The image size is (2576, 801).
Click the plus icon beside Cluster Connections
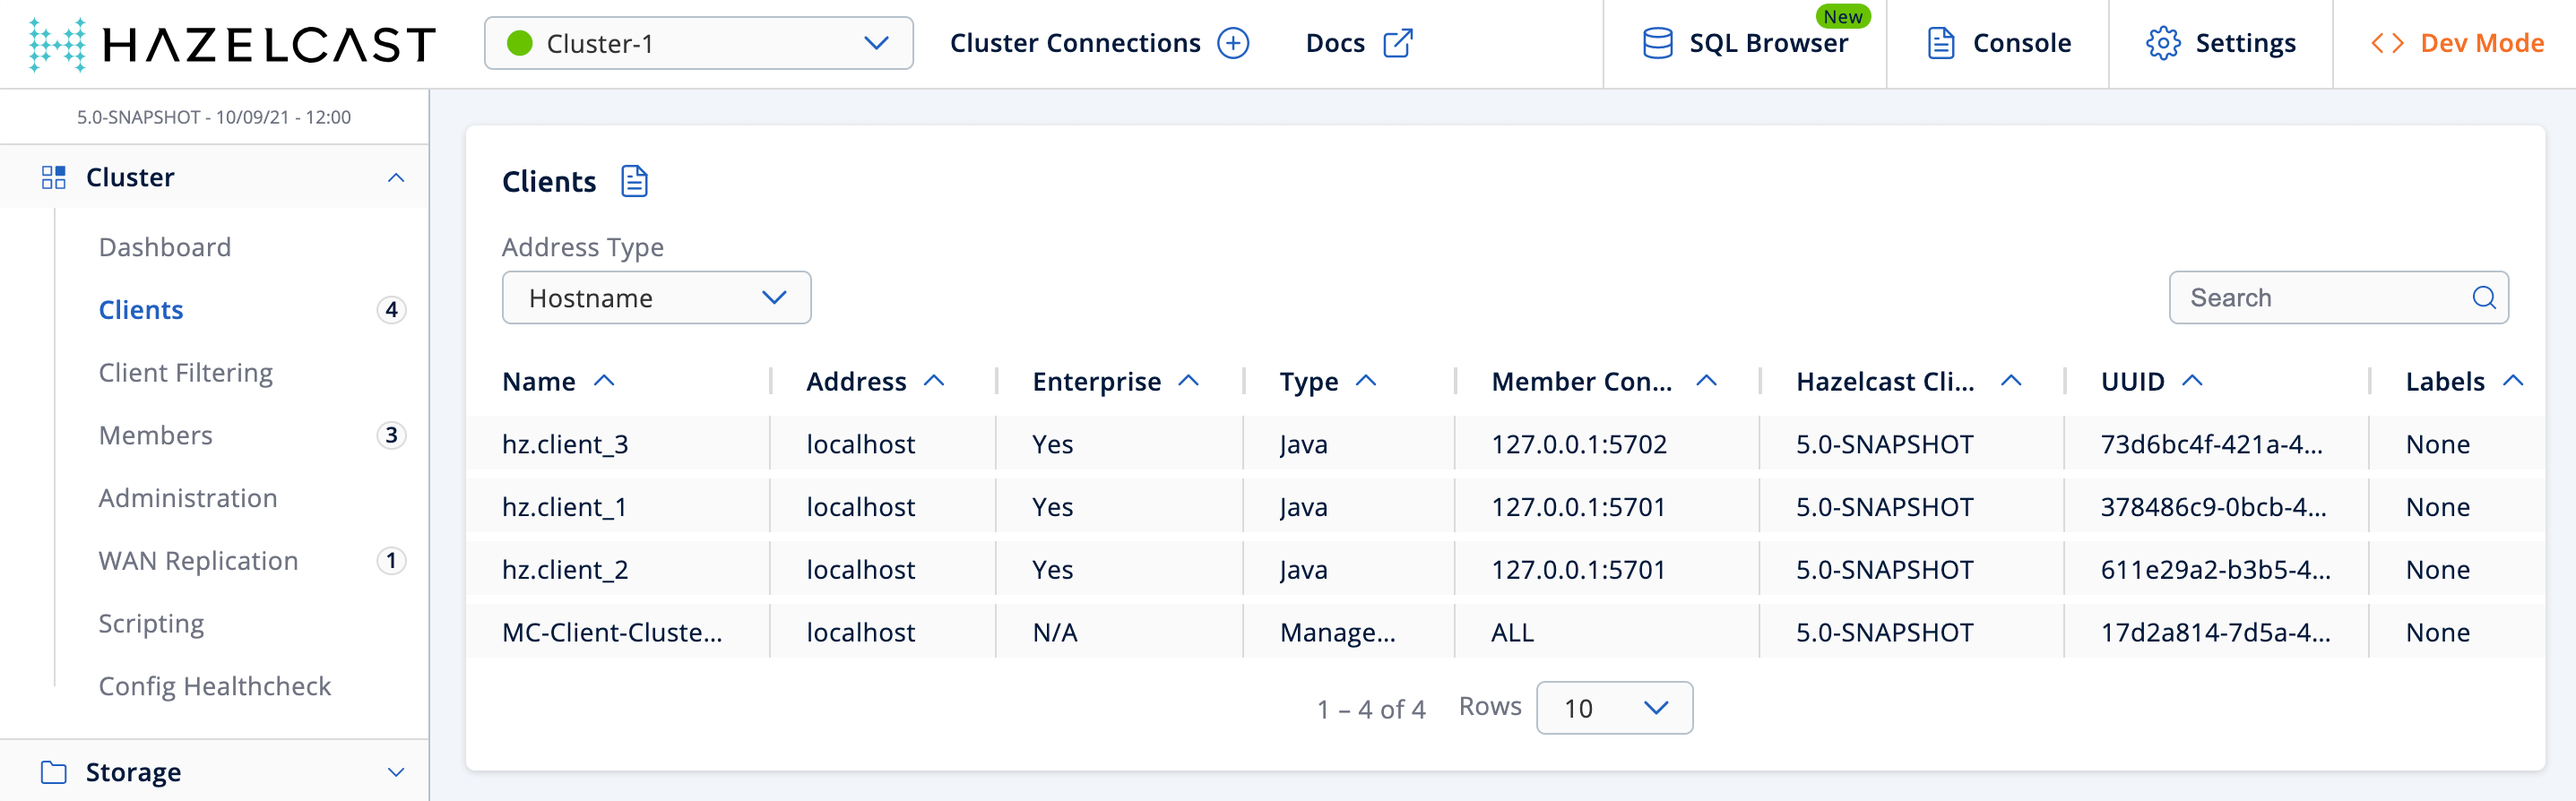pyautogui.click(x=1233, y=44)
